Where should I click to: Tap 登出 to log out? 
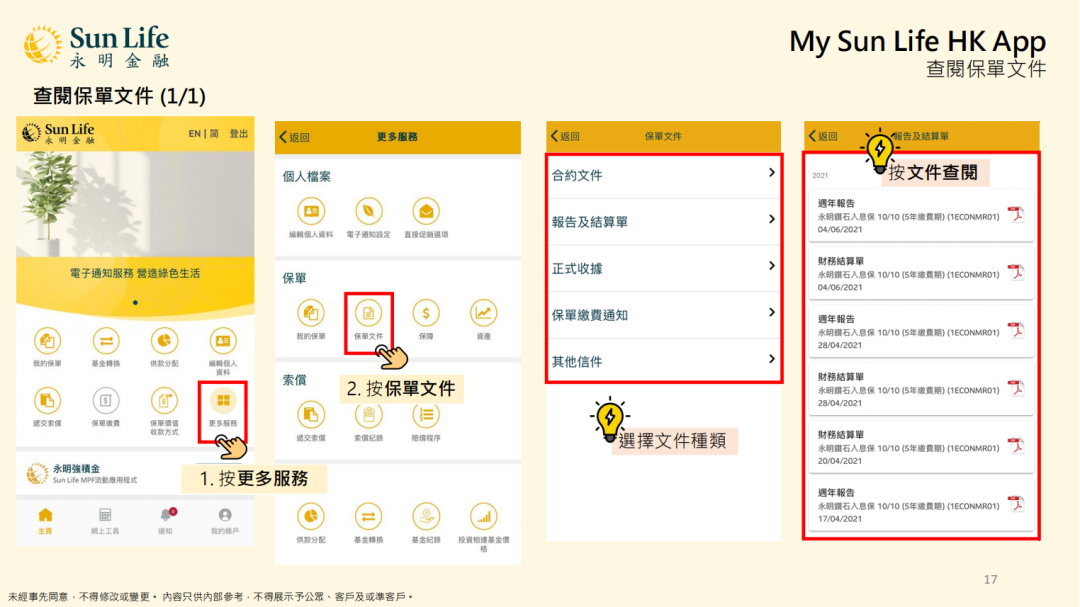[238, 134]
